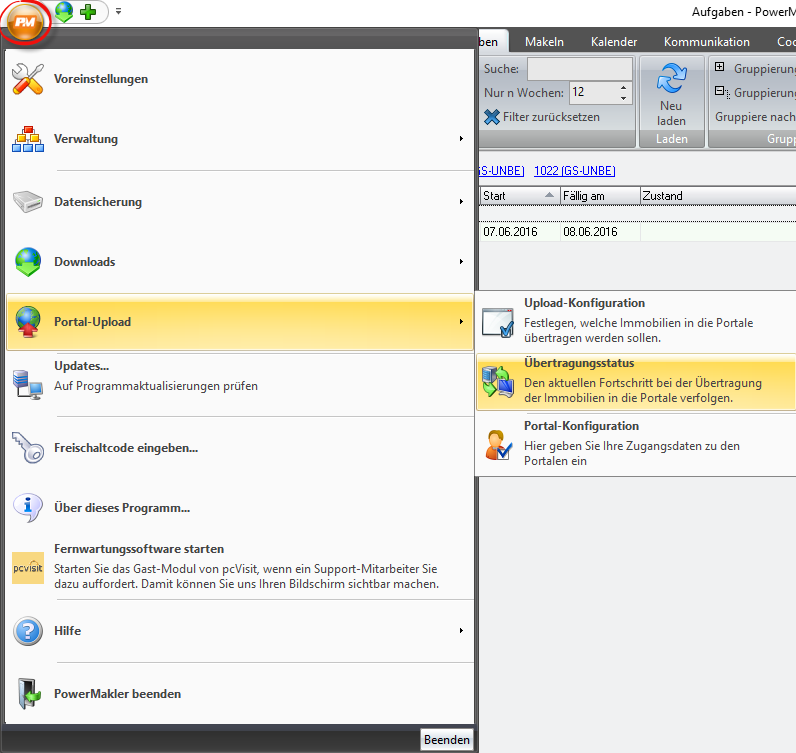This screenshot has width=796, height=753.
Task: Open Upload-Konfiguration submenu item
Action: click(636, 320)
